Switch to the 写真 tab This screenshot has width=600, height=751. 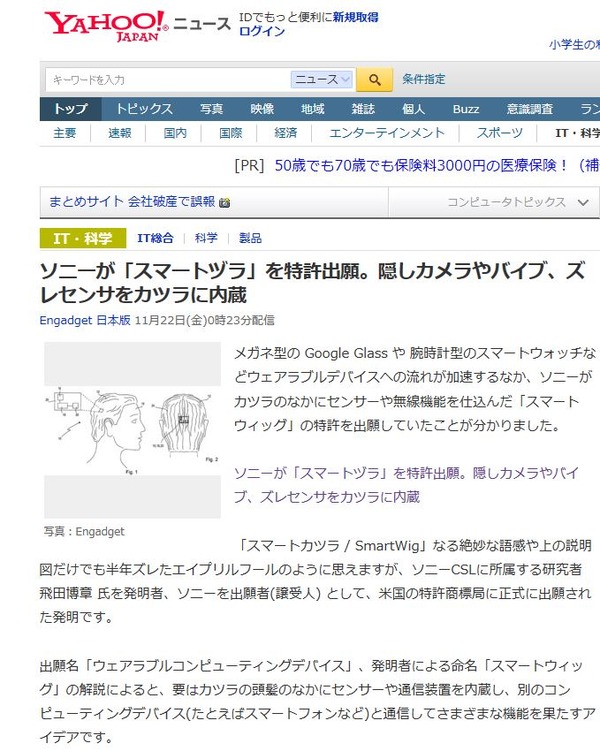[x=211, y=109]
